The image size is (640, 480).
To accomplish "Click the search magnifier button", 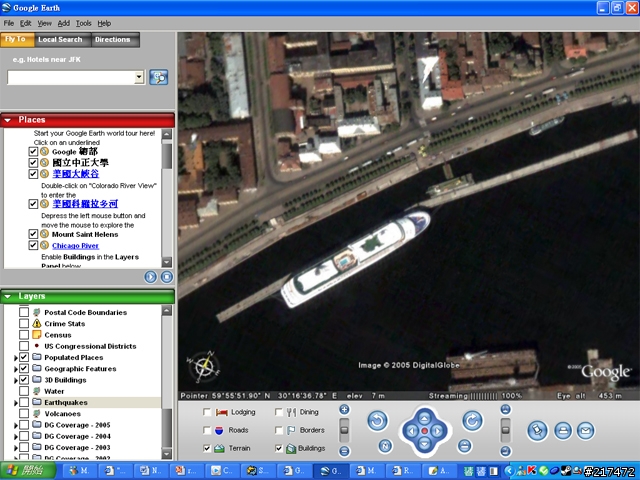I will click(x=158, y=77).
